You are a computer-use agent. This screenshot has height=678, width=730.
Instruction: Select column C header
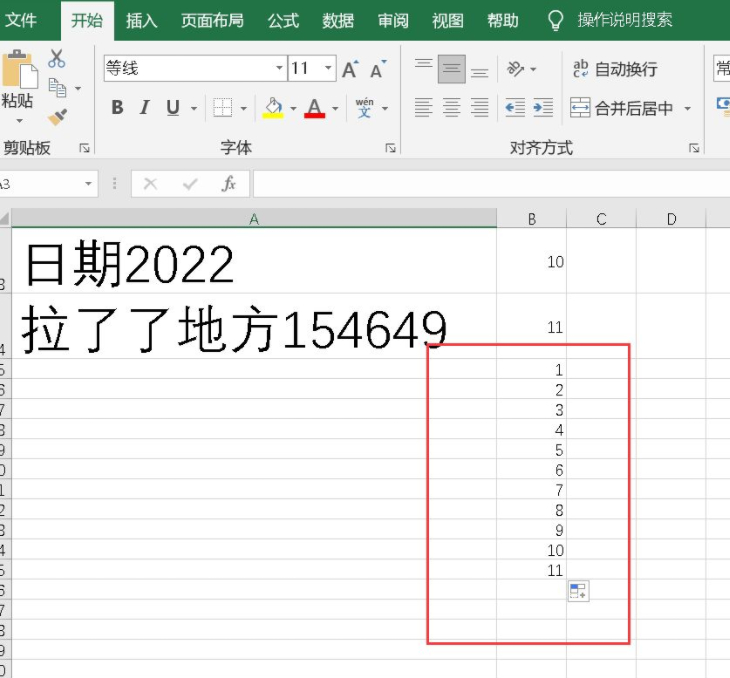pyautogui.click(x=602, y=218)
